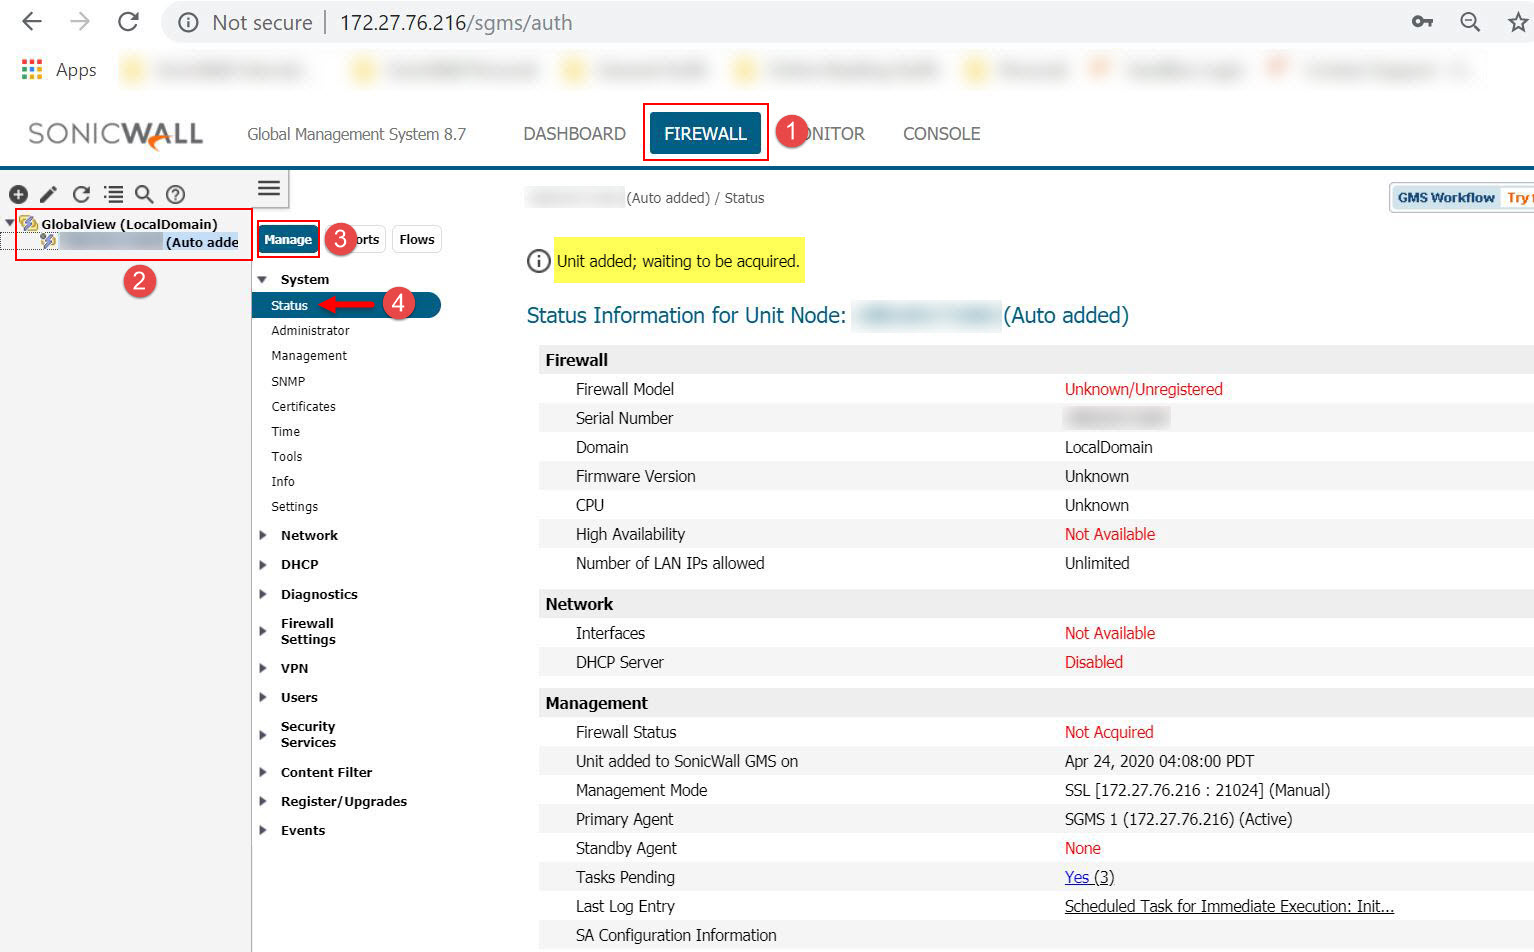Collapse the System section
This screenshot has height=952, width=1534.
(263, 280)
